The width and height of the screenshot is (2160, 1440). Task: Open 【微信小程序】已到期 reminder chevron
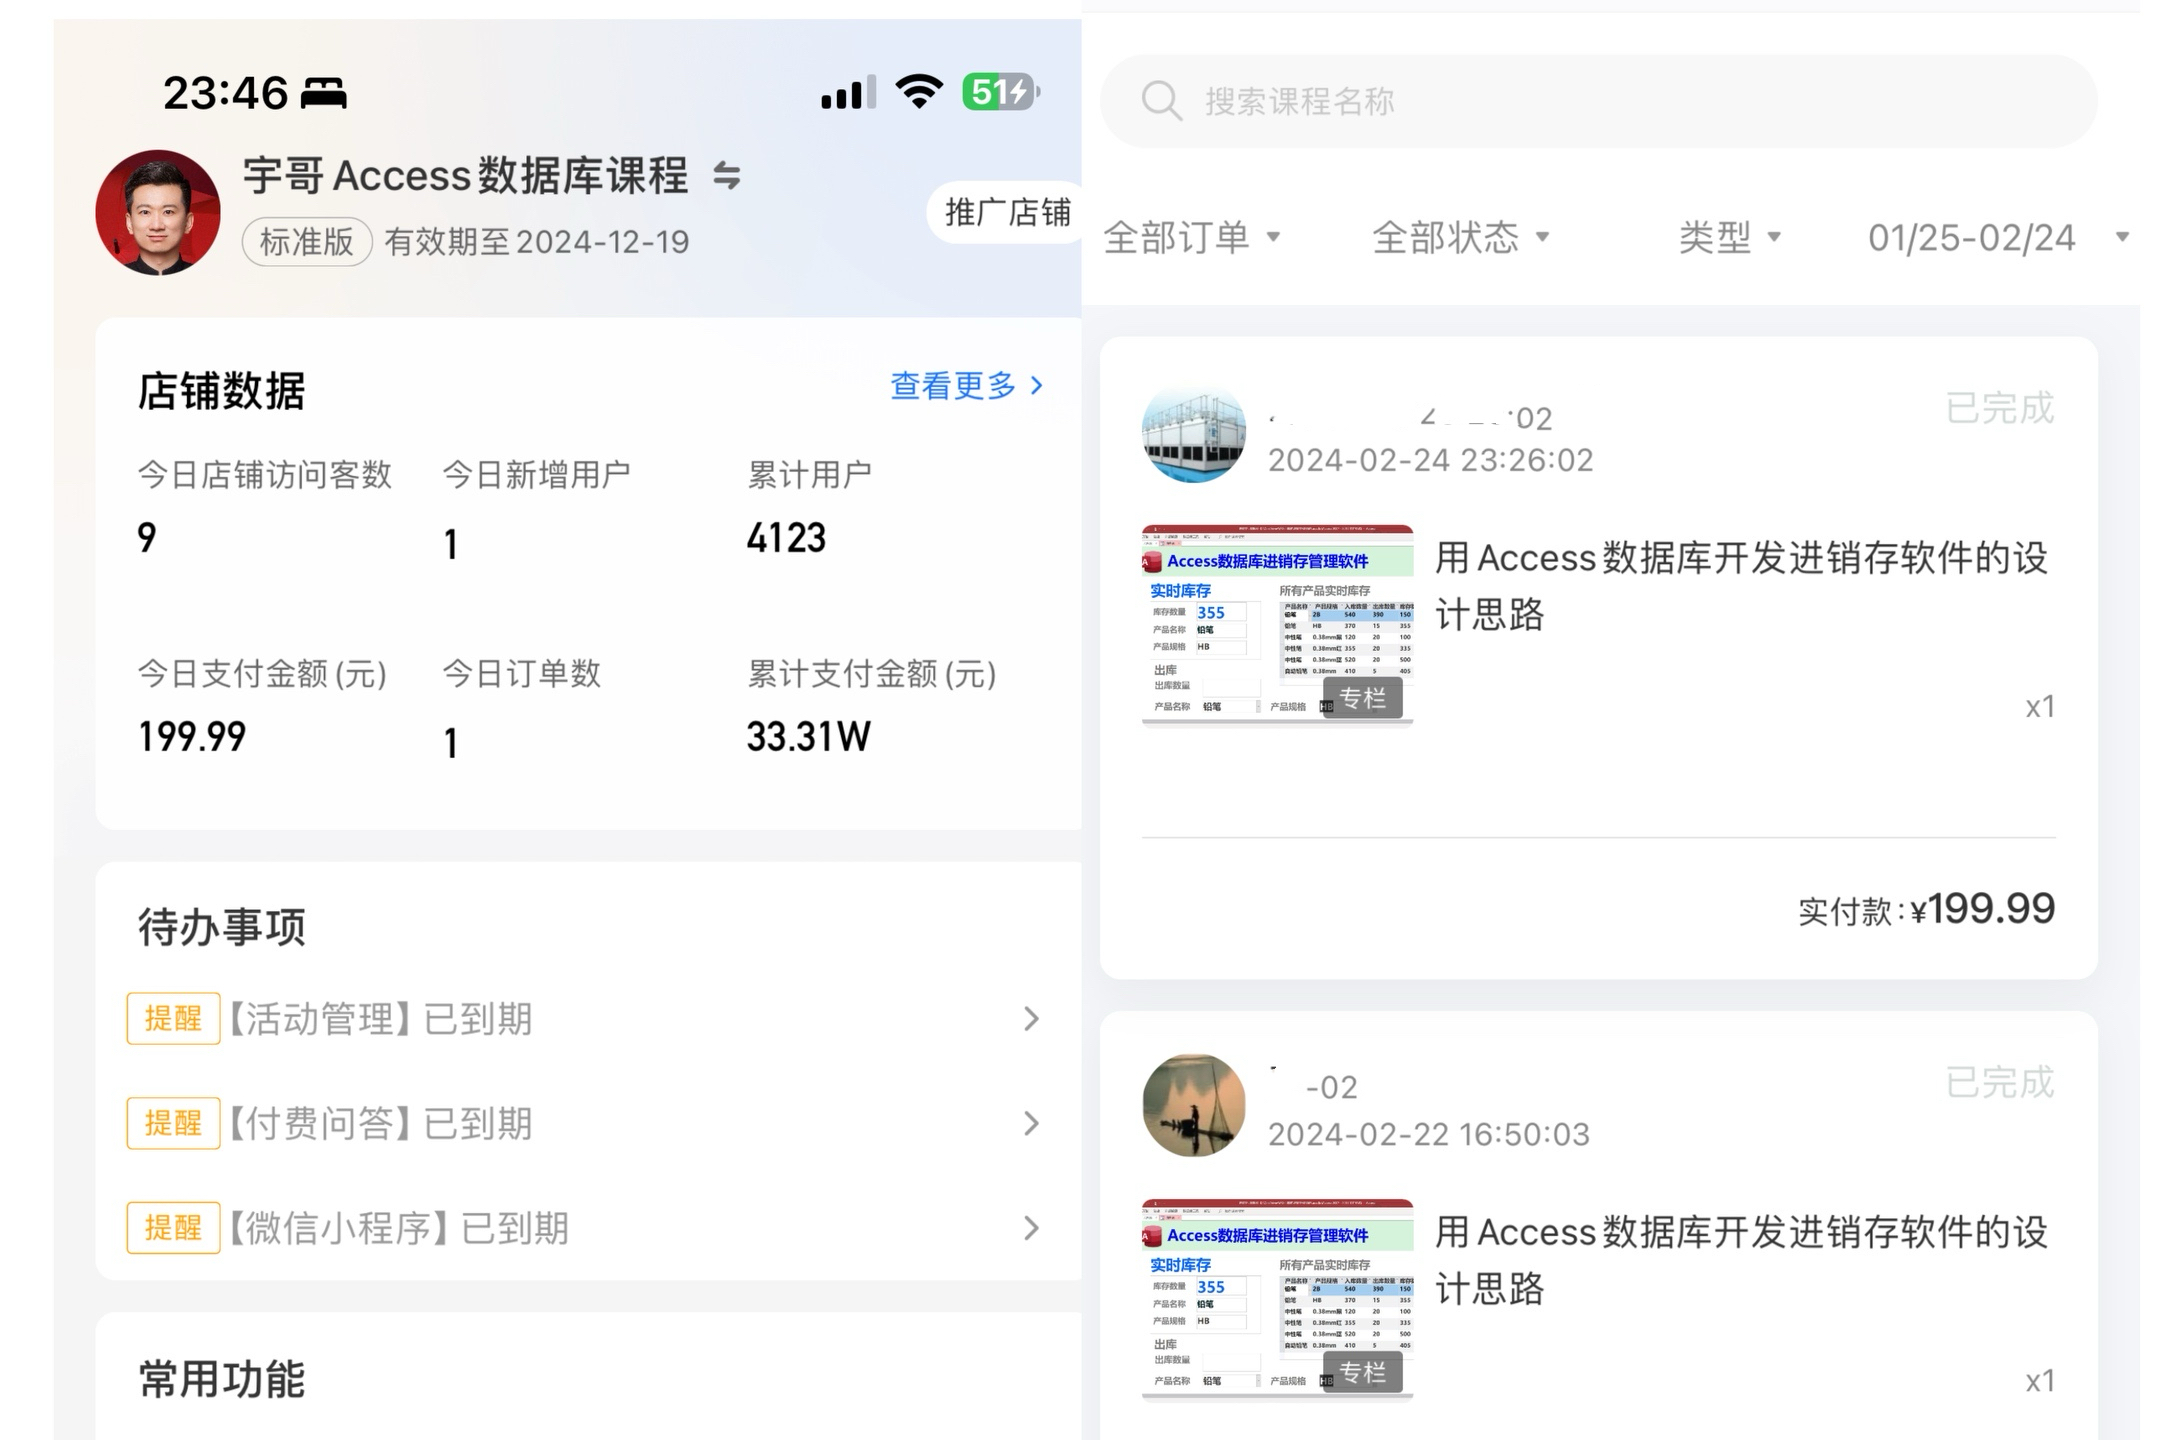1031,1228
